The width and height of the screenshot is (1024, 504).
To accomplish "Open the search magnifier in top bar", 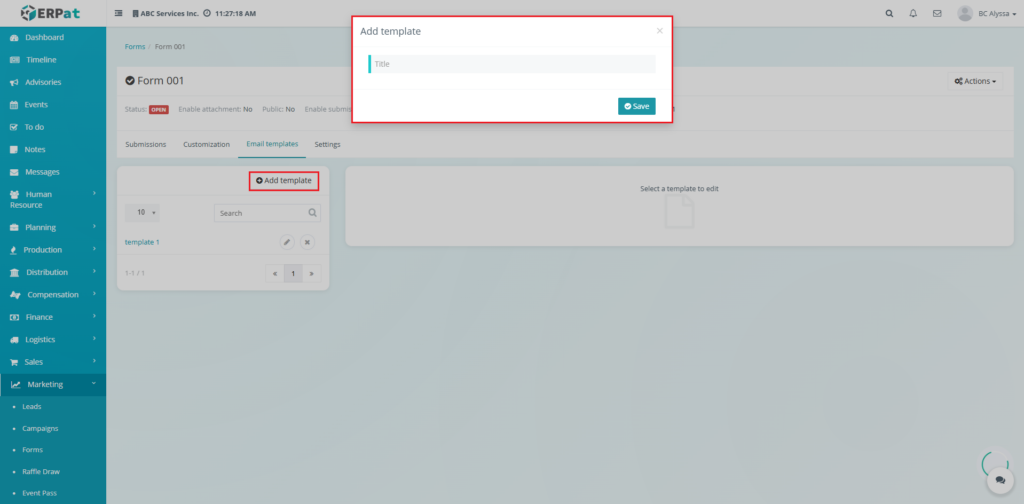I will click(x=889, y=13).
